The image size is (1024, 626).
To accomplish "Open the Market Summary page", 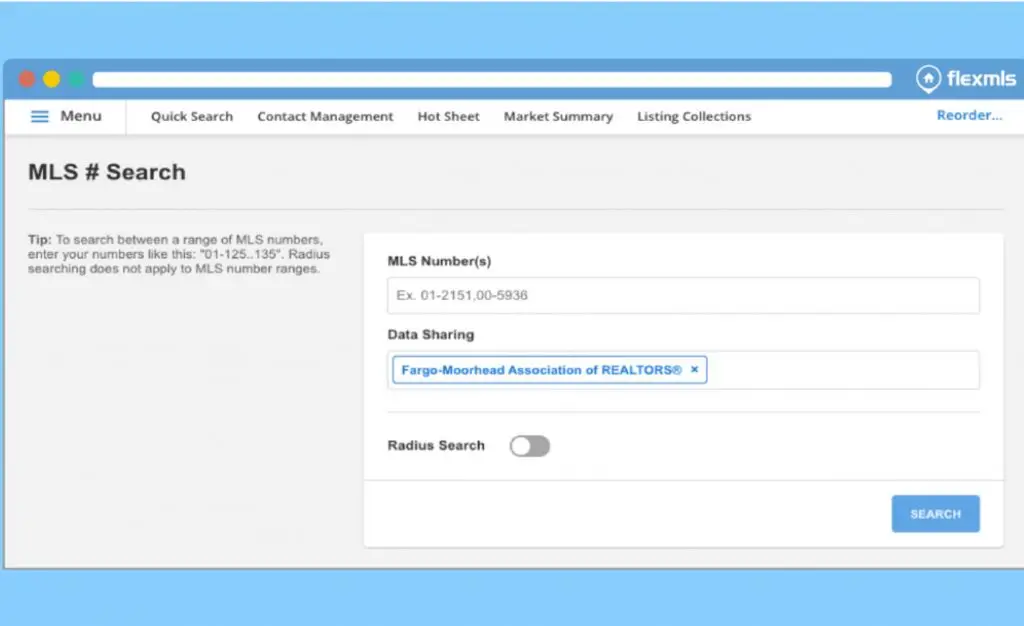I will coord(558,117).
